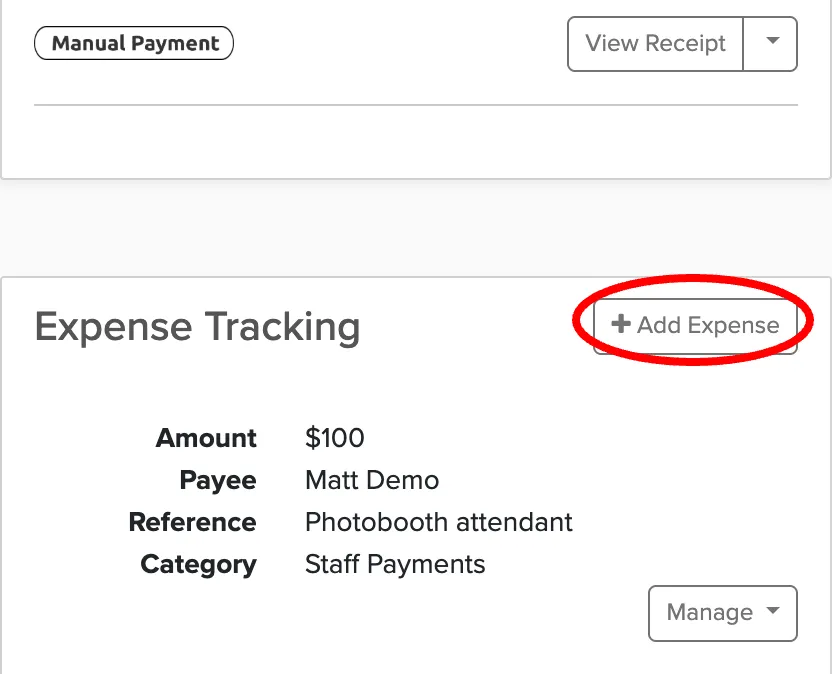This screenshot has width=832, height=674.
Task: Click the Add Expense button text
Action: pyautogui.click(x=708, y=325)
